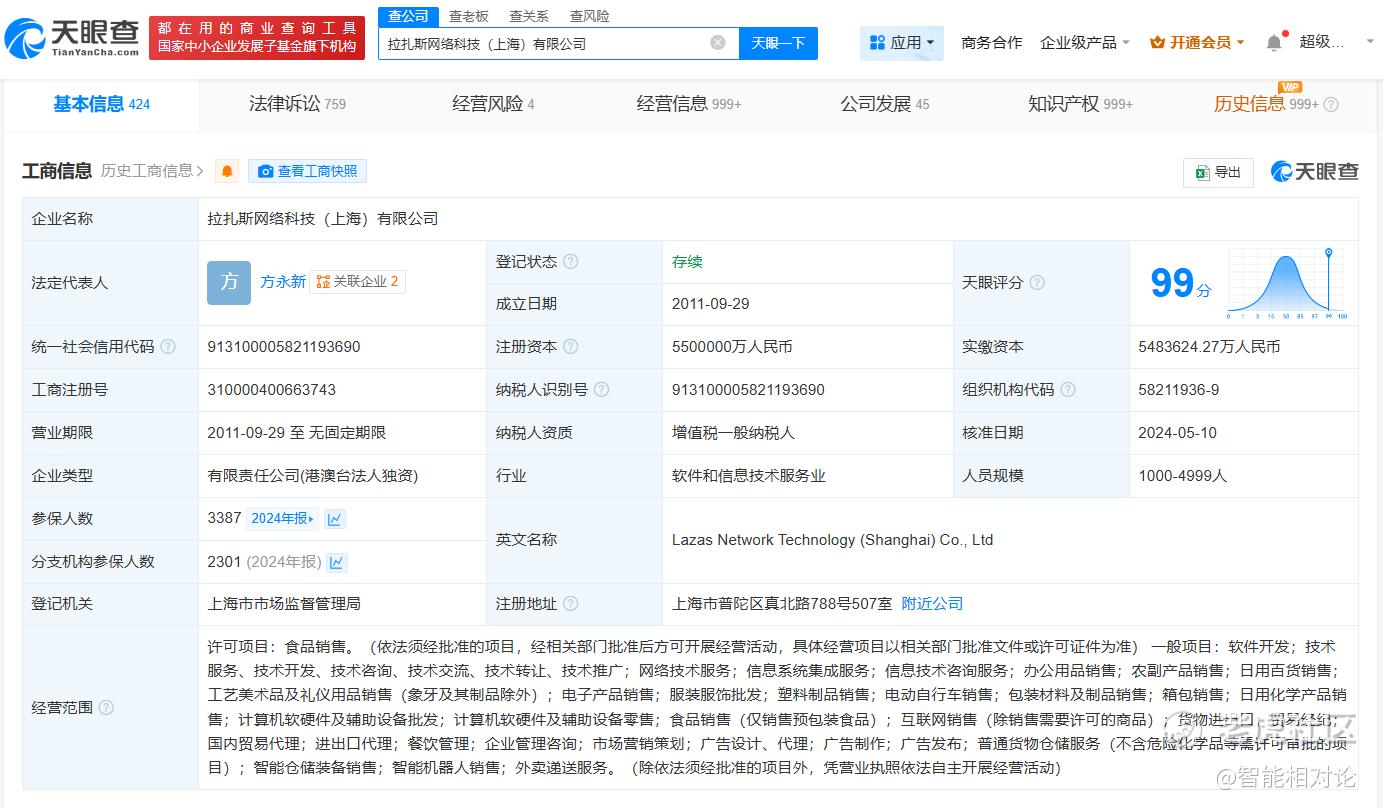
Task: Expand the 企业级产品 dropdown
Action: (x=1085, y=43)
